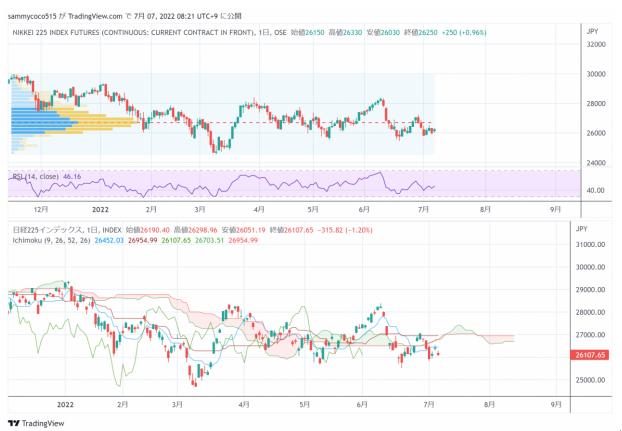Select the NIKKEI 225 INDEX FUTURES chart title
This screenshot has width=622, height=431.
click(133, 33)
